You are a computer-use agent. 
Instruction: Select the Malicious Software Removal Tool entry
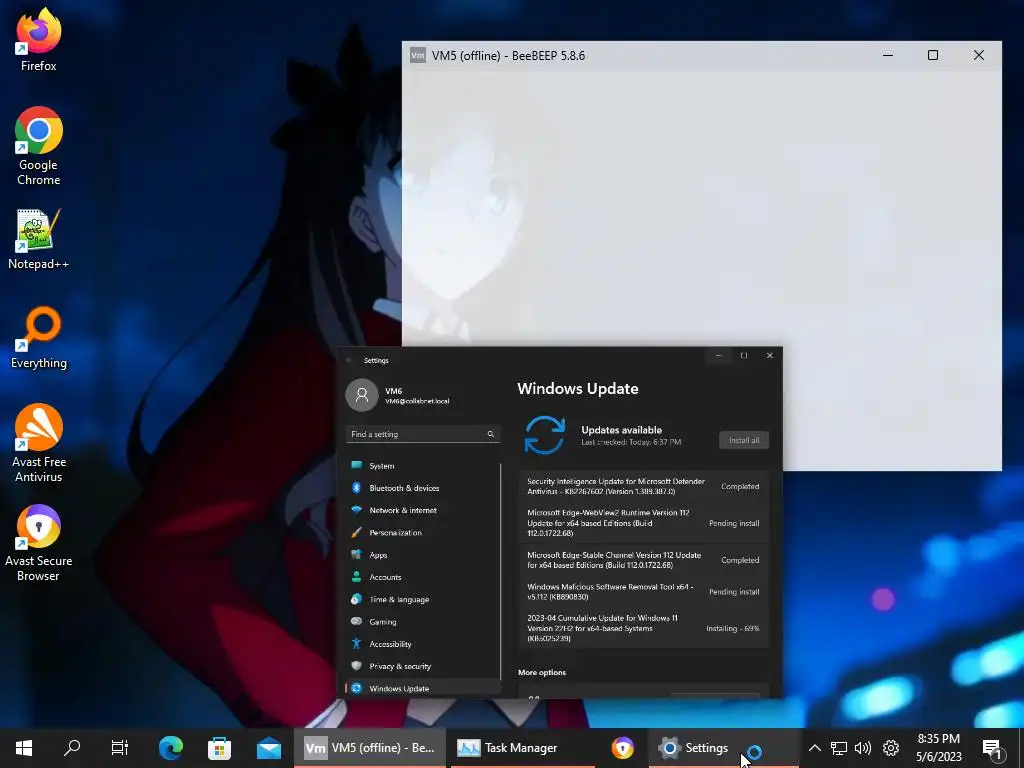coord(644,592)
